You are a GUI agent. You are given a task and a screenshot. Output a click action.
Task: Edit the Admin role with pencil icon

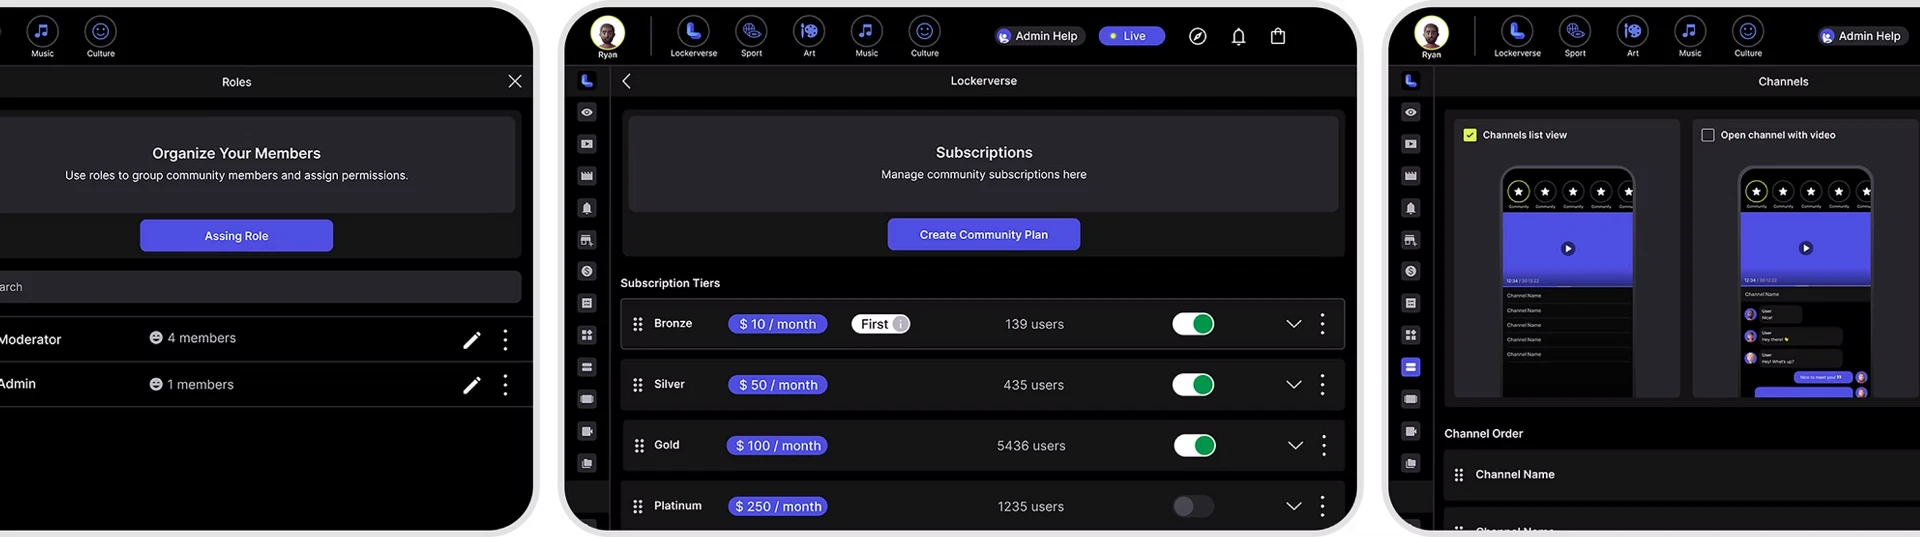click(472, 385)
